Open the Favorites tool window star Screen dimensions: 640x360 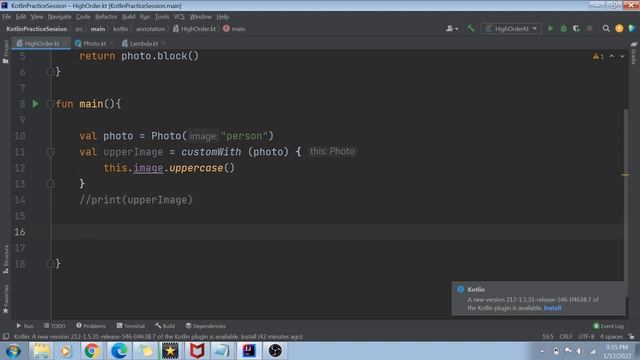click(x=6, y=300)
